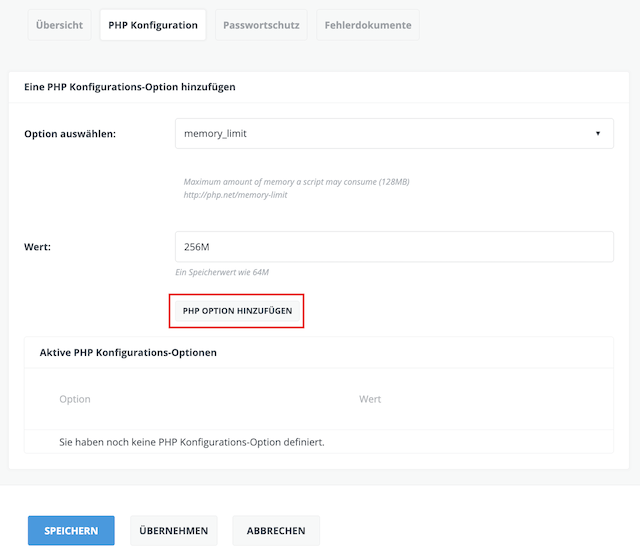640x553 pixels.
Task: Click PHP OPTION HINZUFÜGEN button
Action: tap(237, 311)
